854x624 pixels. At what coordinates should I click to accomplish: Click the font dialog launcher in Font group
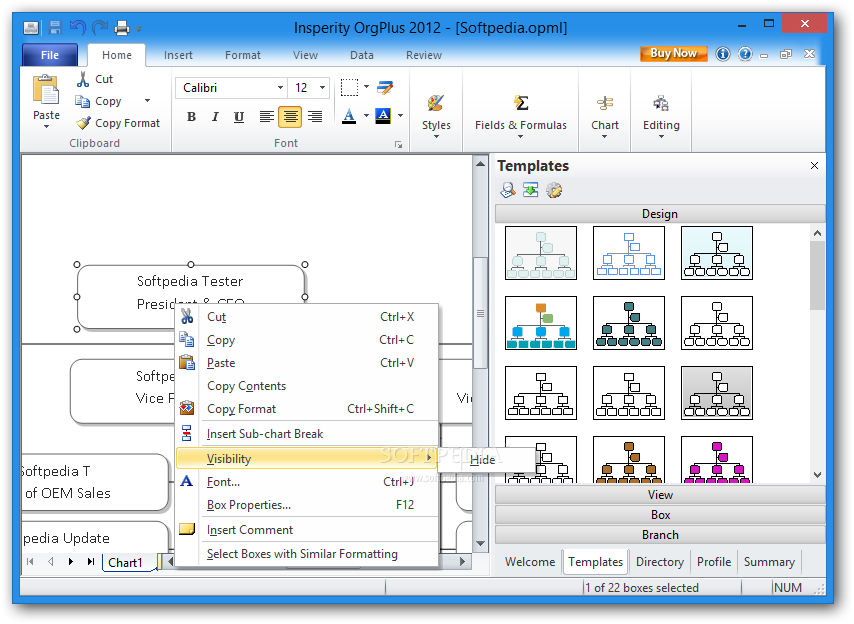click(399, 145)
